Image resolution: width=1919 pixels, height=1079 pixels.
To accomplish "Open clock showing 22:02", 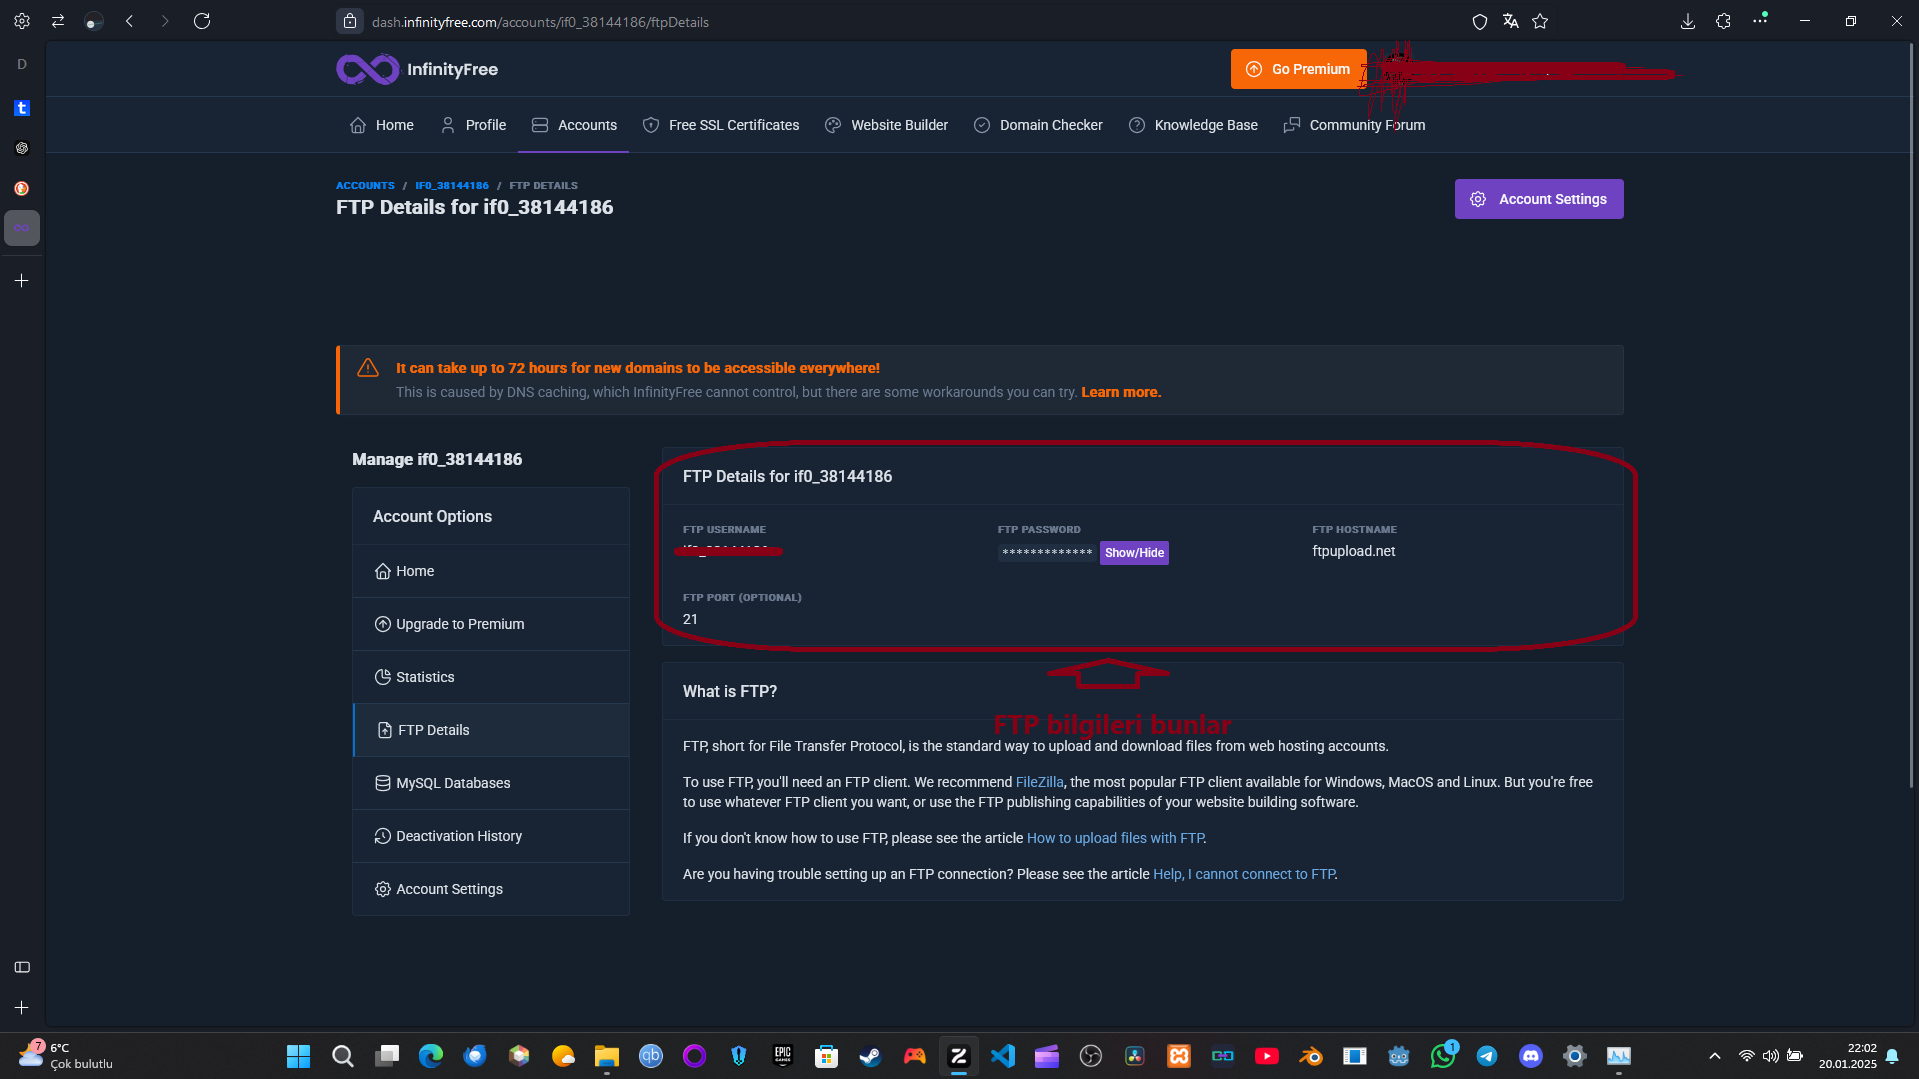I will click(x=1847, y=1056).
